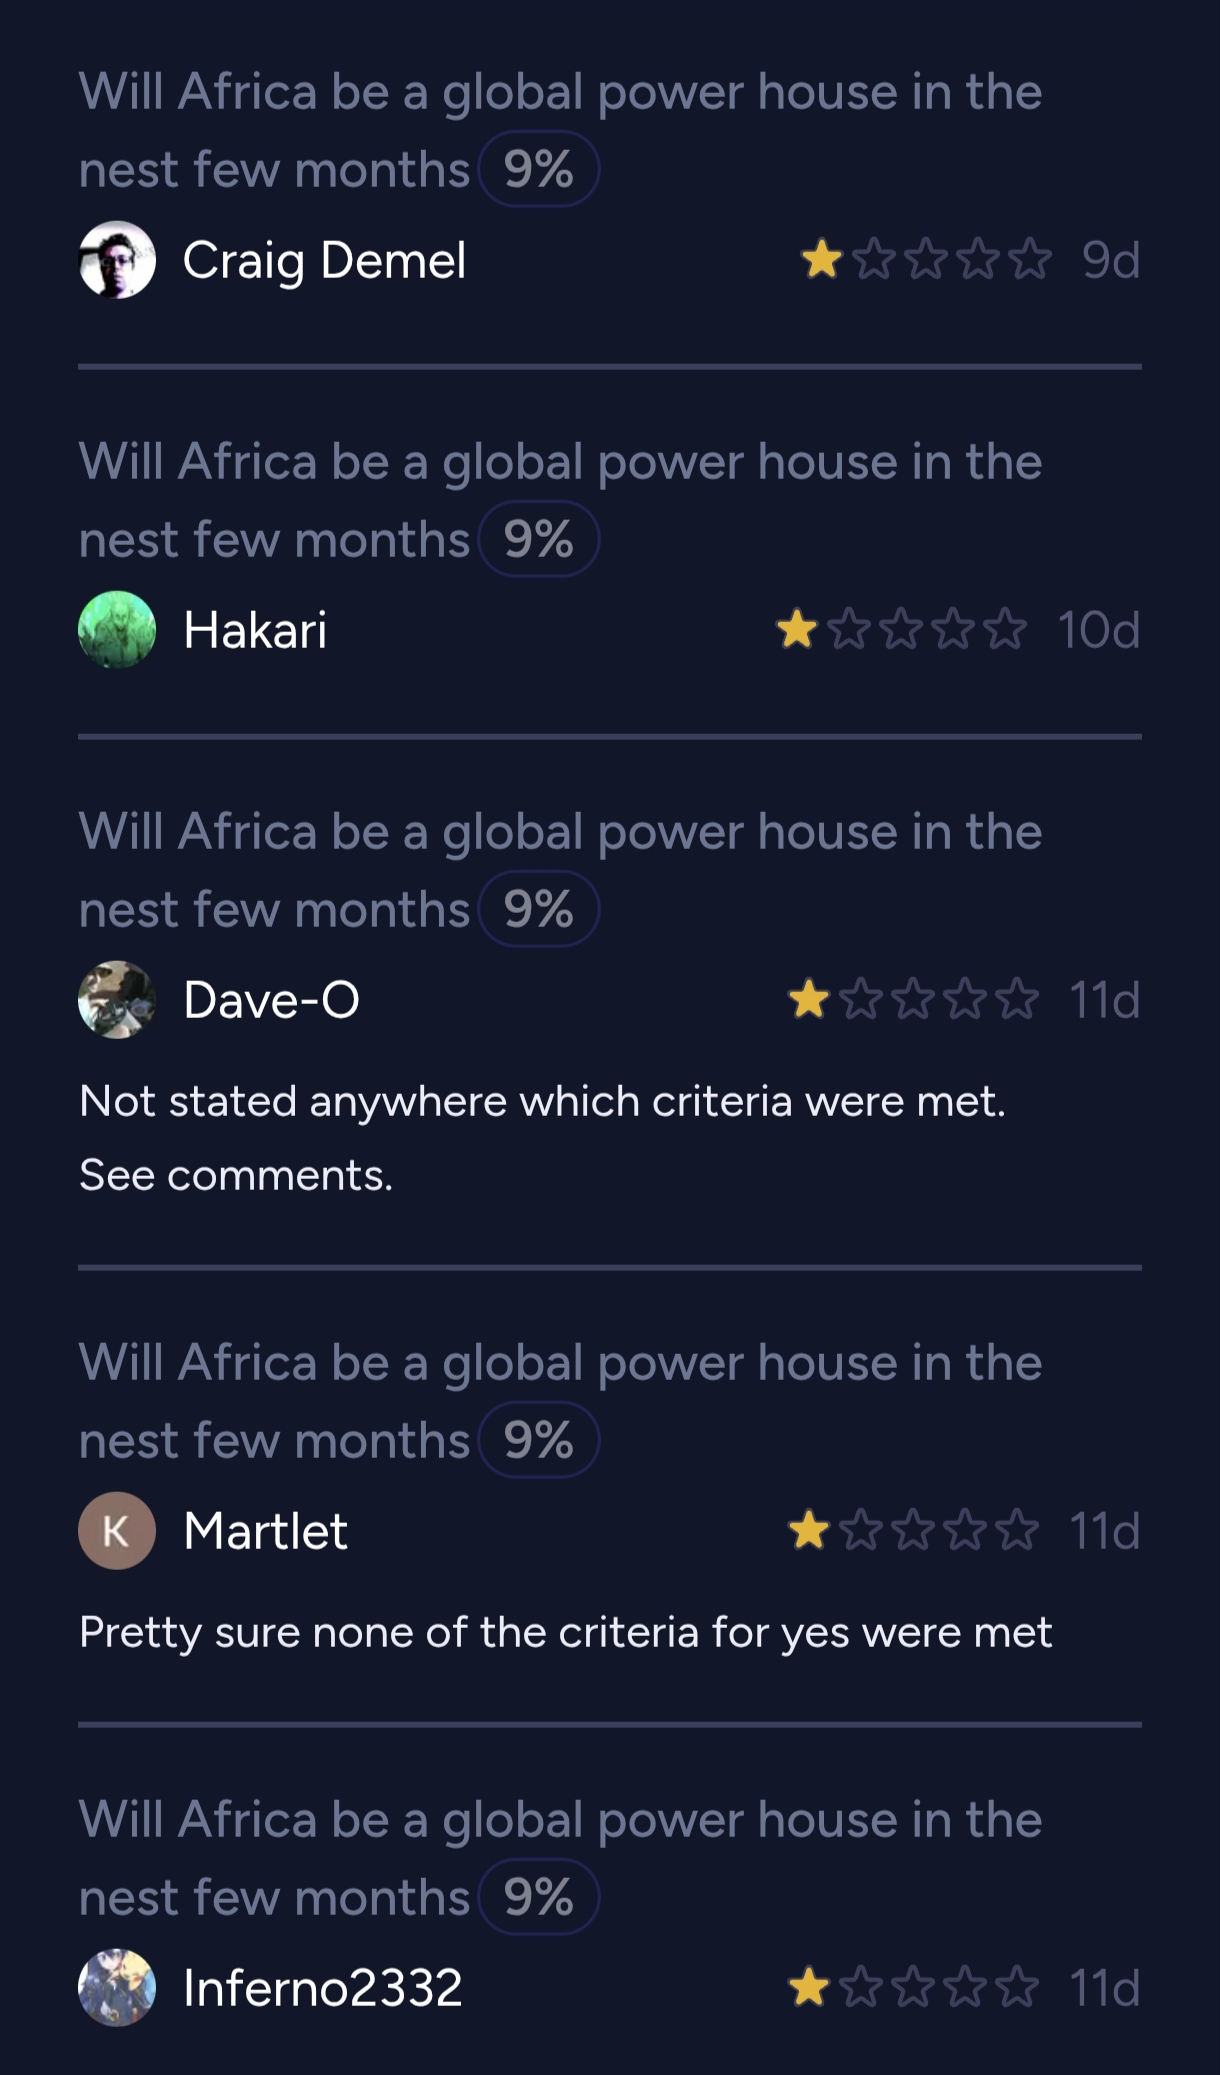Click the gold star in Martlet's rating
The width and height of the screenshot is (1220, 2075).
click(809, 1531)
